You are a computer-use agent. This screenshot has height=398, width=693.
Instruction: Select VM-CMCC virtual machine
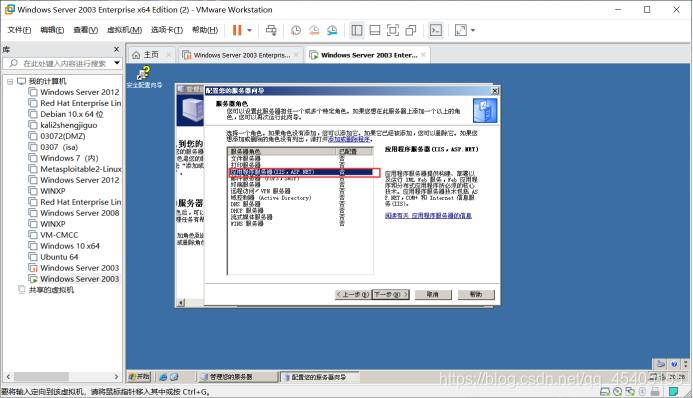[x=59, y=235]
